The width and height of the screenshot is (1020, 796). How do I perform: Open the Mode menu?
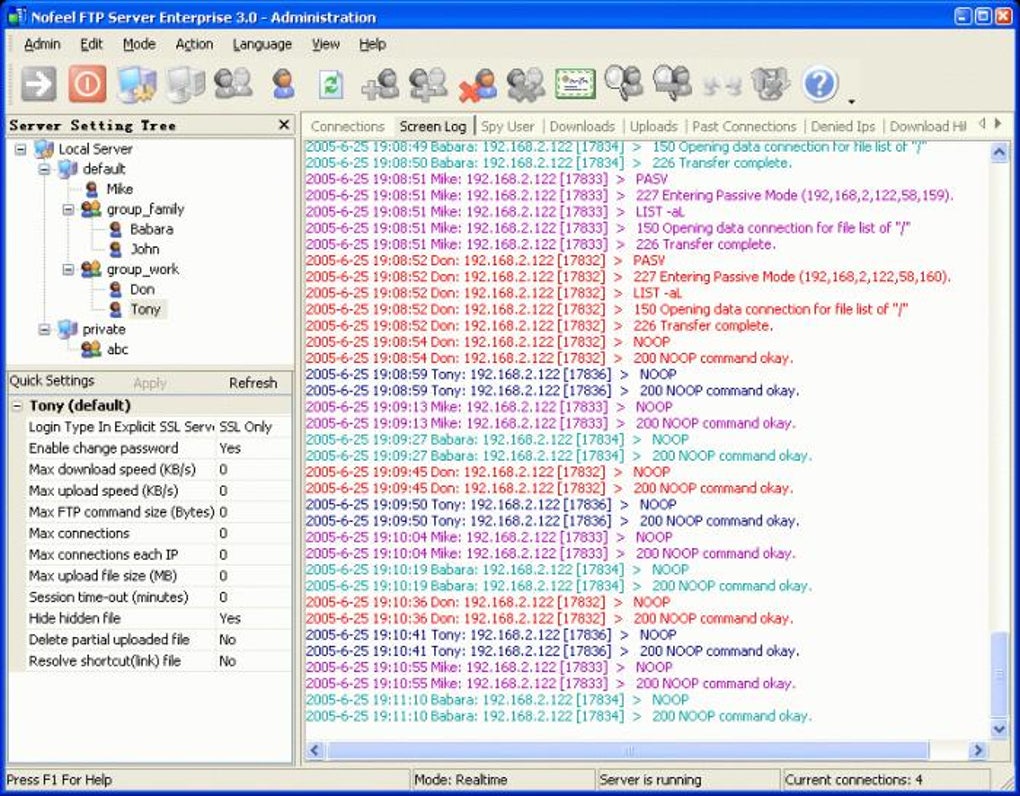coord(139,44)
